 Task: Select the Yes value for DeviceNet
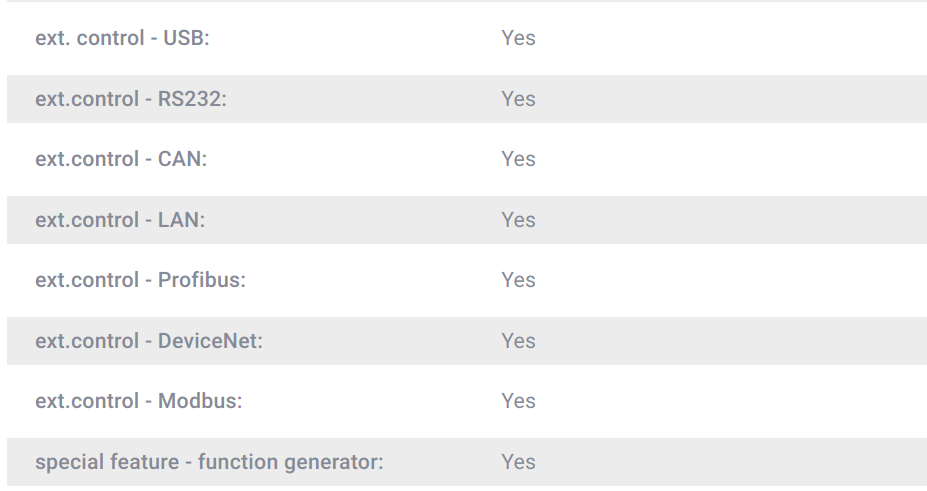[518, 341]
